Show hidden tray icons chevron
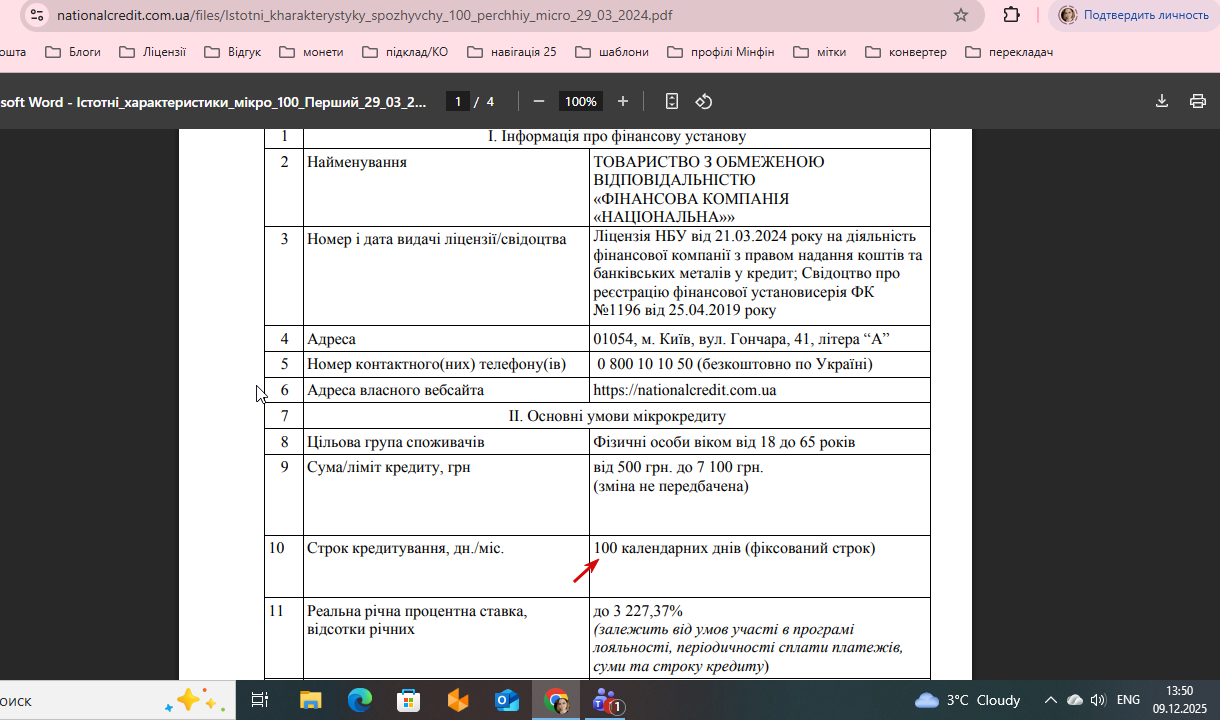 (x=1050, y=700)
